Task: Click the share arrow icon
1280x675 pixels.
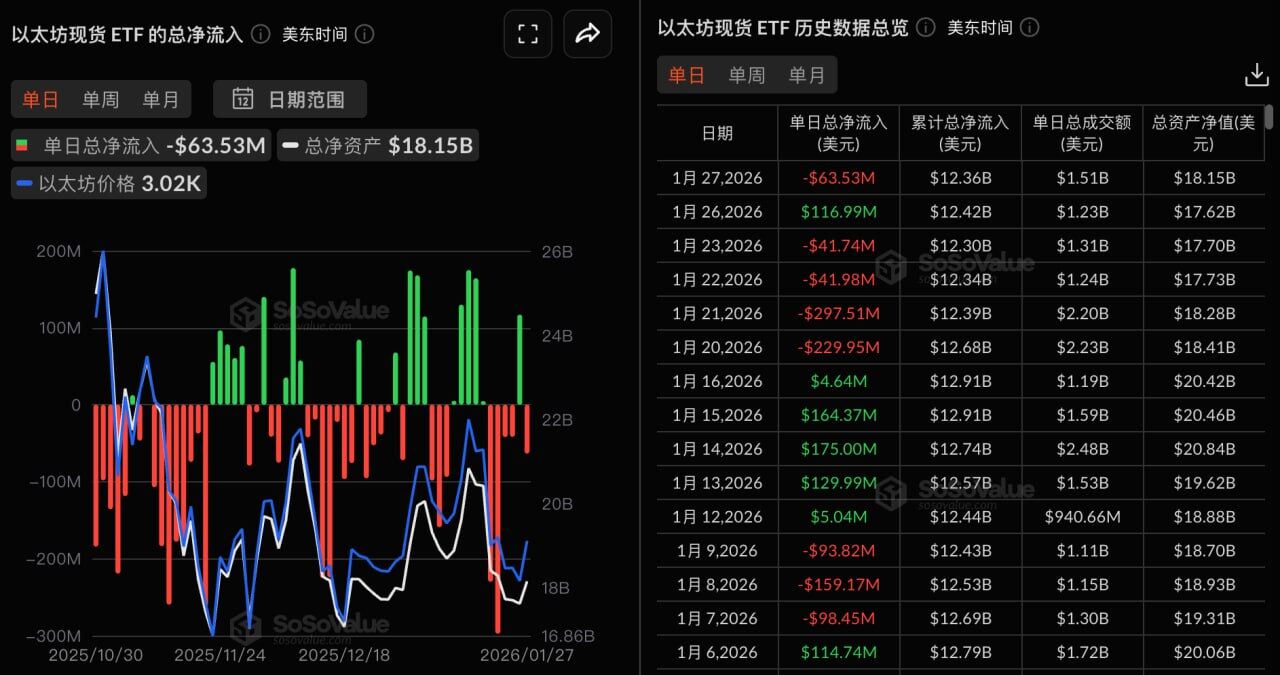Action: [587, 34]
